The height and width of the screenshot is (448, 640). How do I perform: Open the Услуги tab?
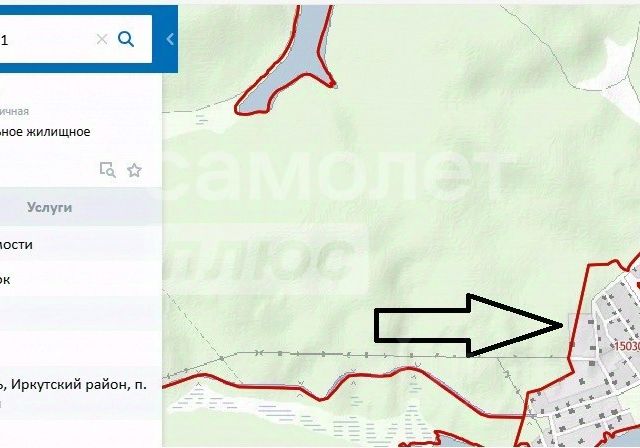click(x=49, y=207)
